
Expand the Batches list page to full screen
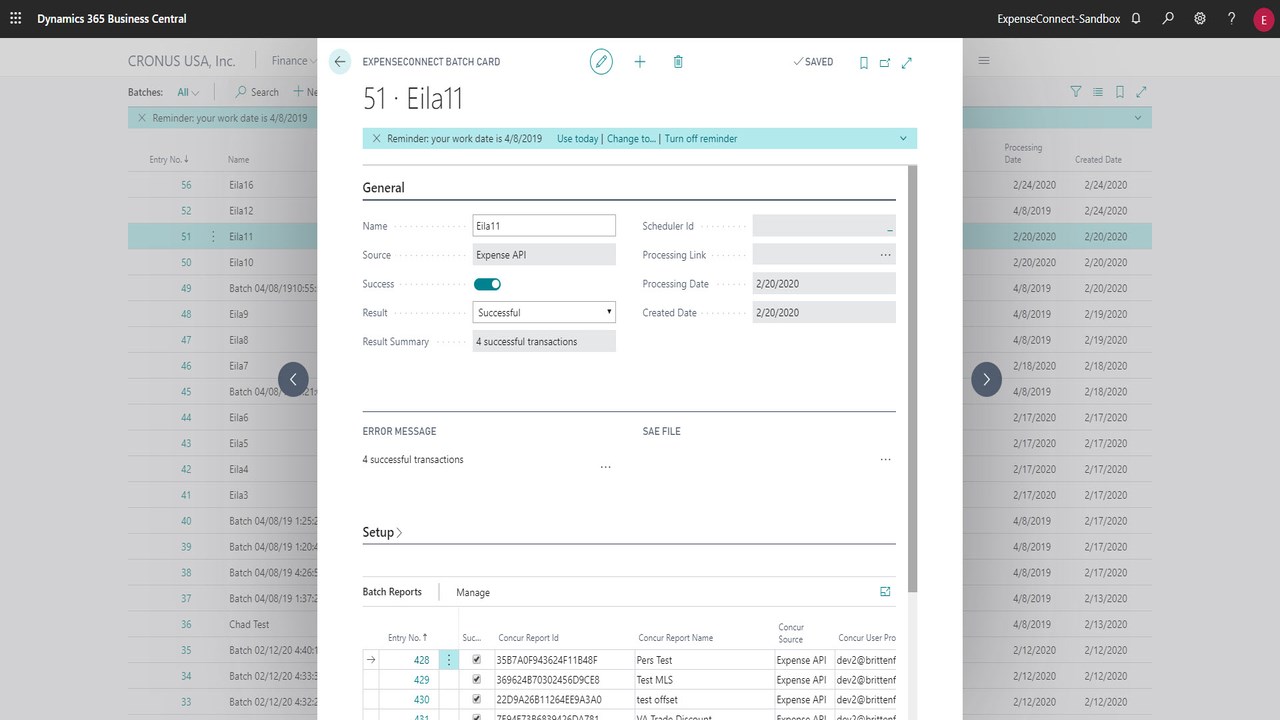[1141, 92]
